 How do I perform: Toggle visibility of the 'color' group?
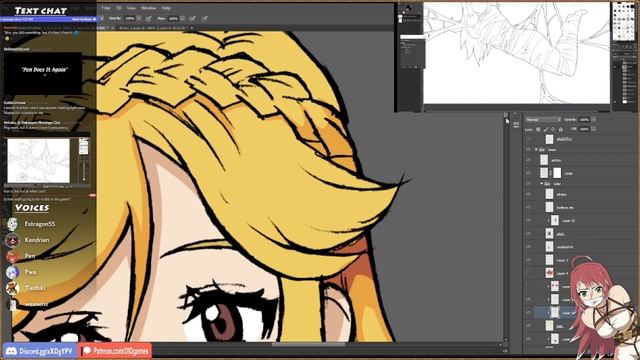529,184
